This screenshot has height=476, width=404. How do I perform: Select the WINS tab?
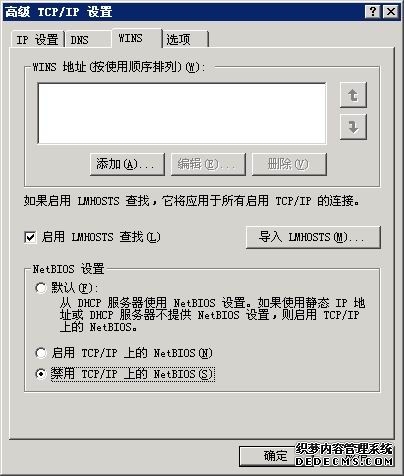137,38
